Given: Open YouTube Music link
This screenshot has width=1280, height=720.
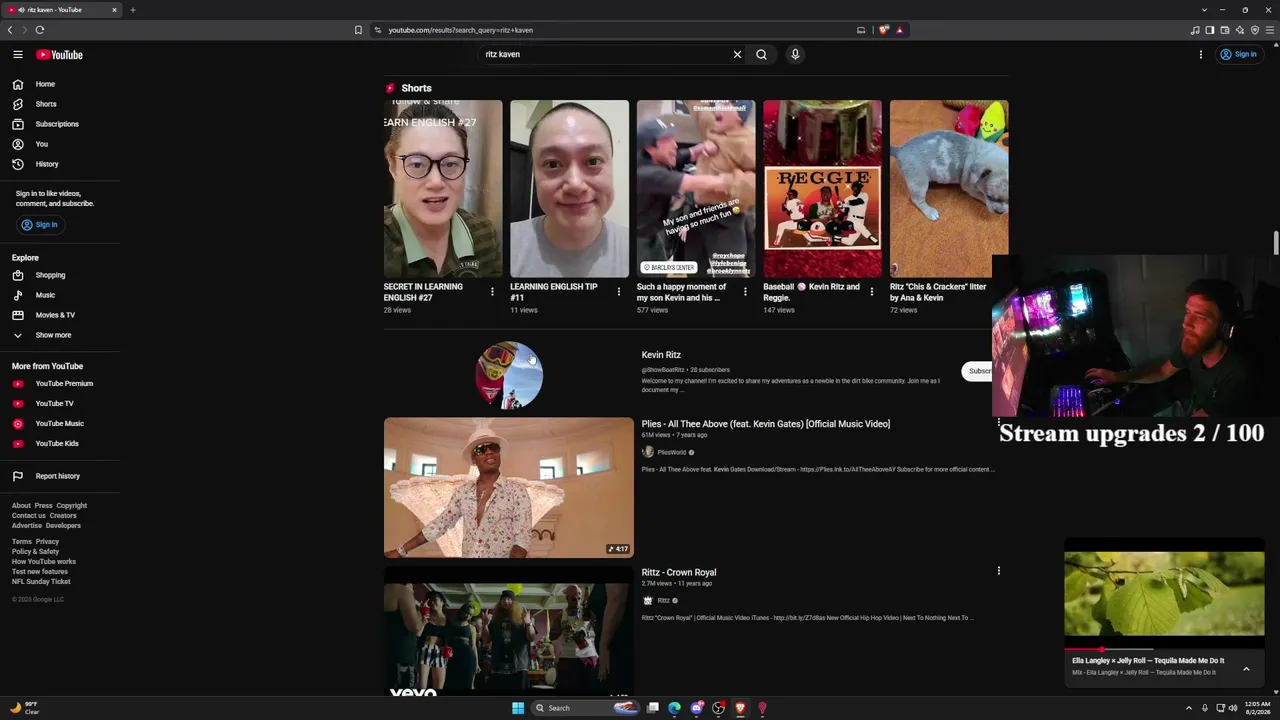Looking at the screenshot, I should [60, 424].
